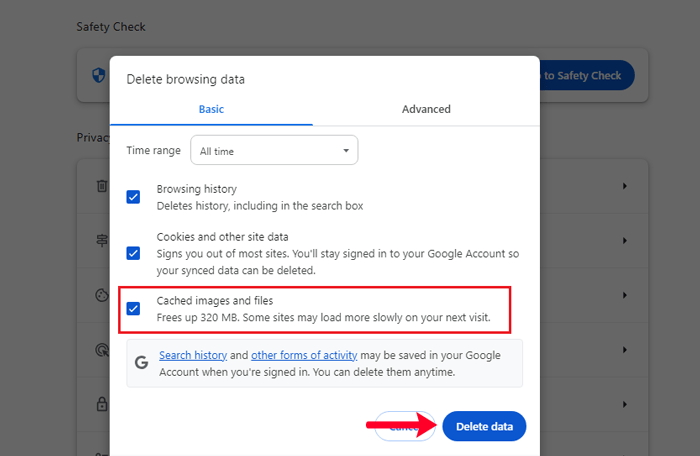Select the Basic tab
This screenshot has height=456, width=700.
click(x=211, y=109)
